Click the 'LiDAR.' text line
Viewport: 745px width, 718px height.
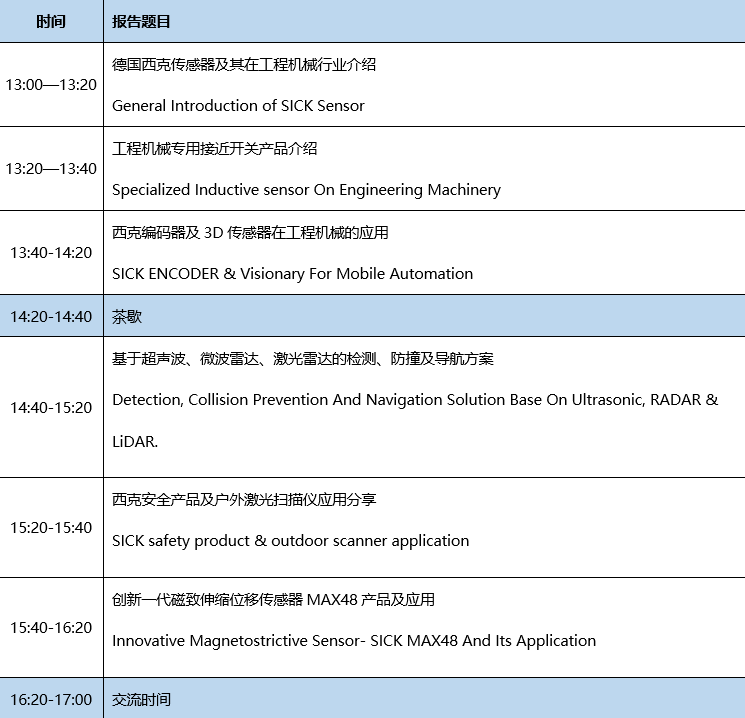[135, 441]
